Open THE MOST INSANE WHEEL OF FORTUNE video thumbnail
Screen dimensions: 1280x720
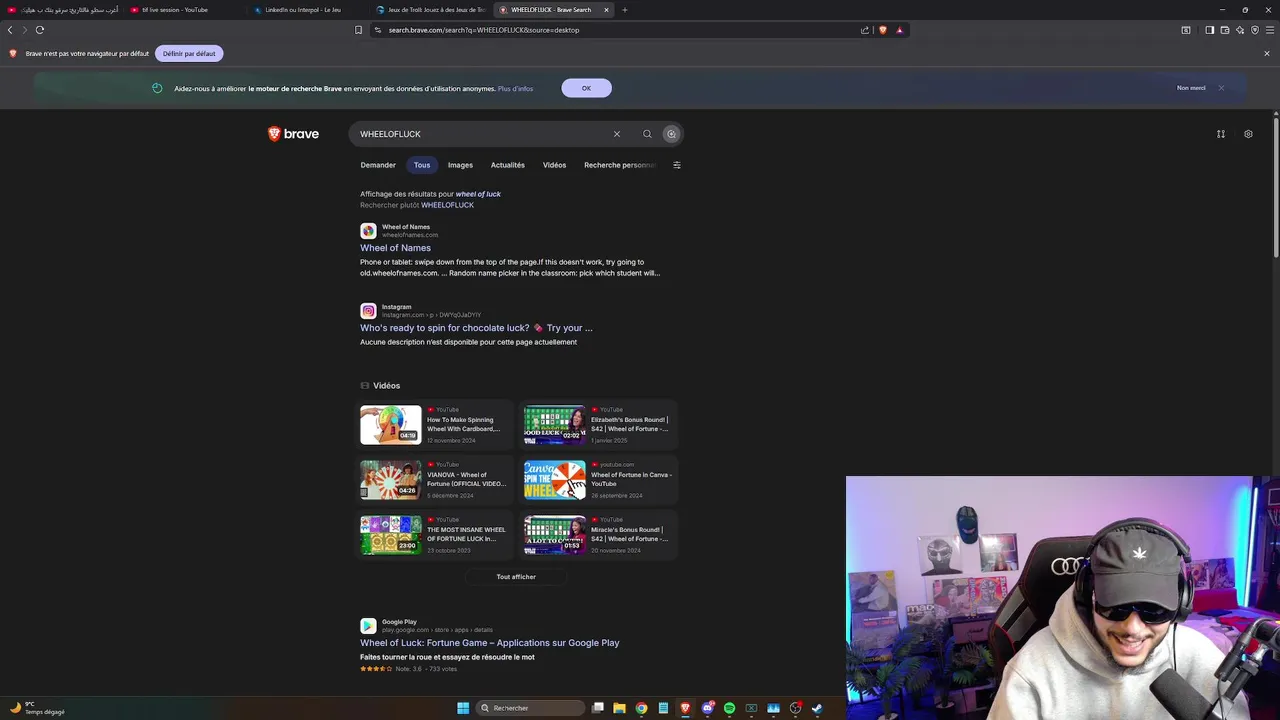391,535
